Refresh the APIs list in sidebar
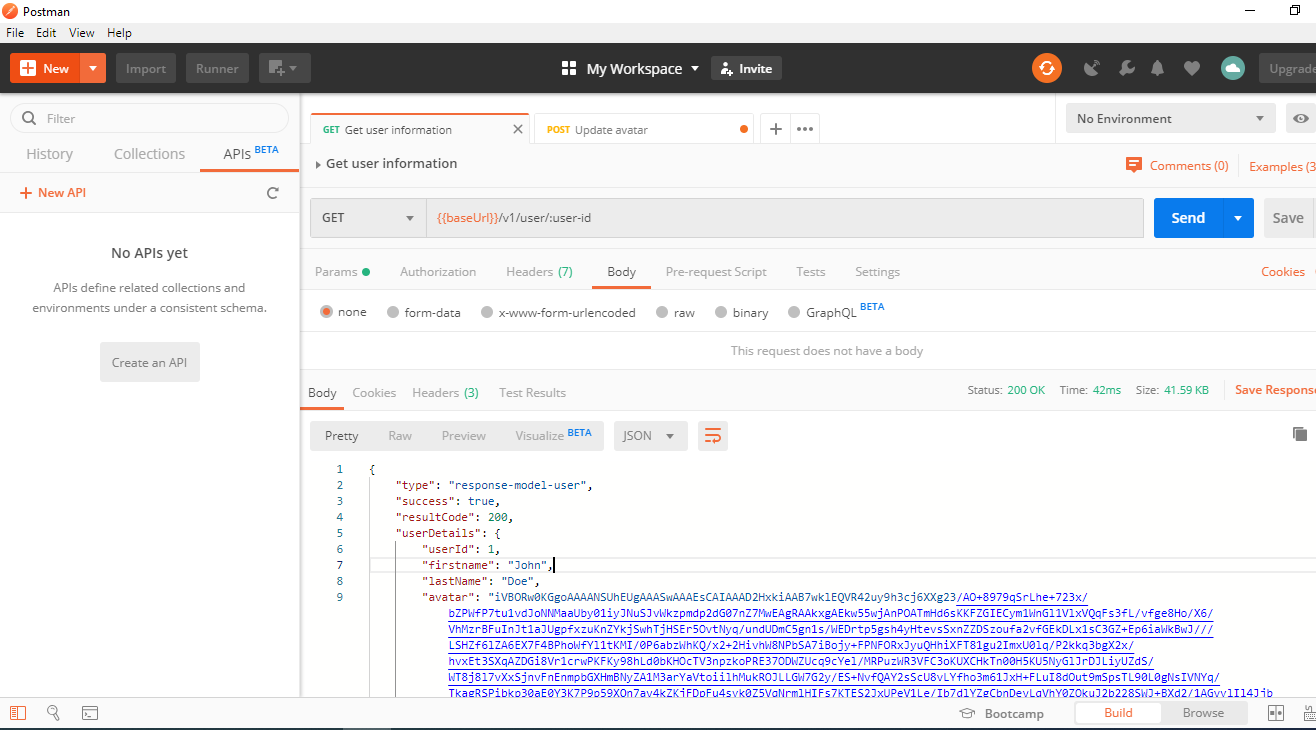Image resolution: width=1316 pixels, height=730 pixels. (x=272, y=193)
